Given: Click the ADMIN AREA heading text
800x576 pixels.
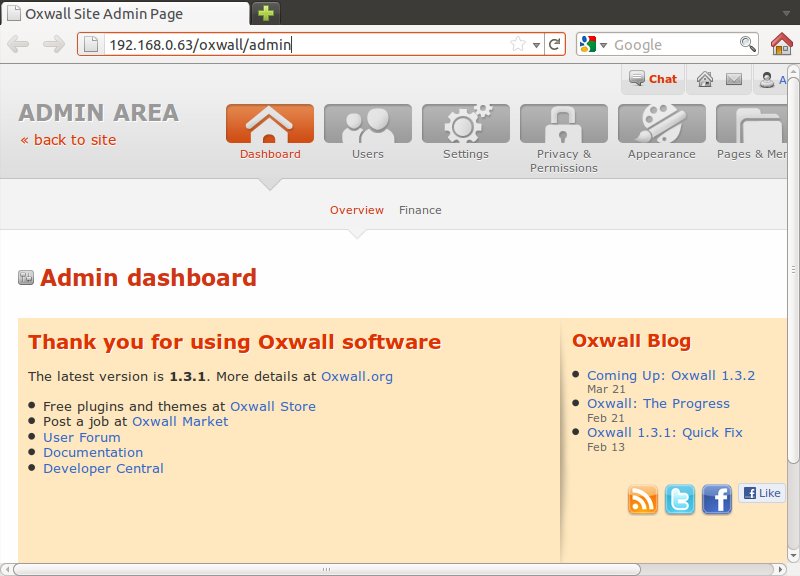Looking at the screenshot, I should click(x=98, y=113).
